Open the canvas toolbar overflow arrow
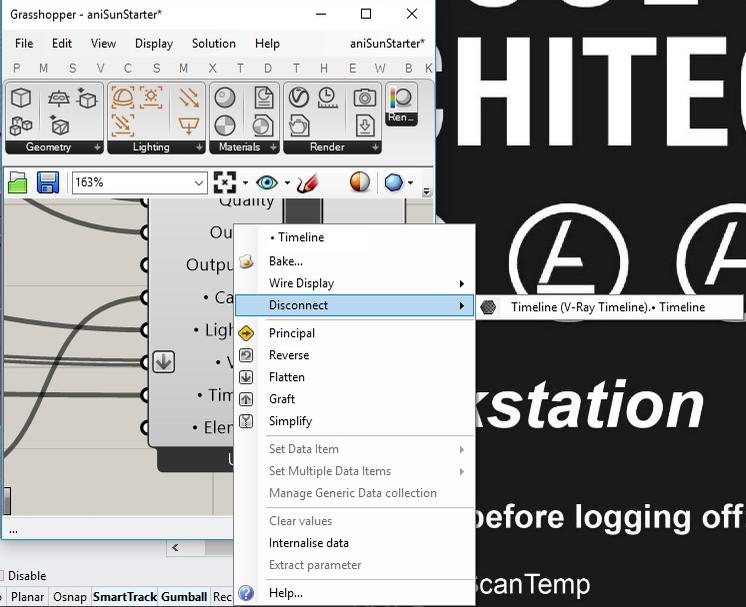This screenshot has width=746, height=607. coord(426,192)
